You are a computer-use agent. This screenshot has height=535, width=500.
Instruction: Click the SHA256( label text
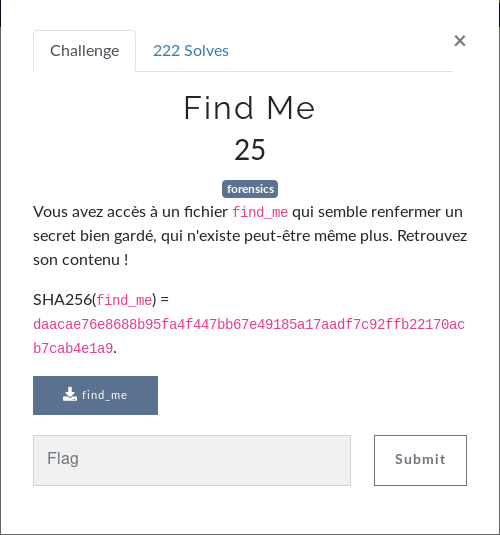point(65,300)
